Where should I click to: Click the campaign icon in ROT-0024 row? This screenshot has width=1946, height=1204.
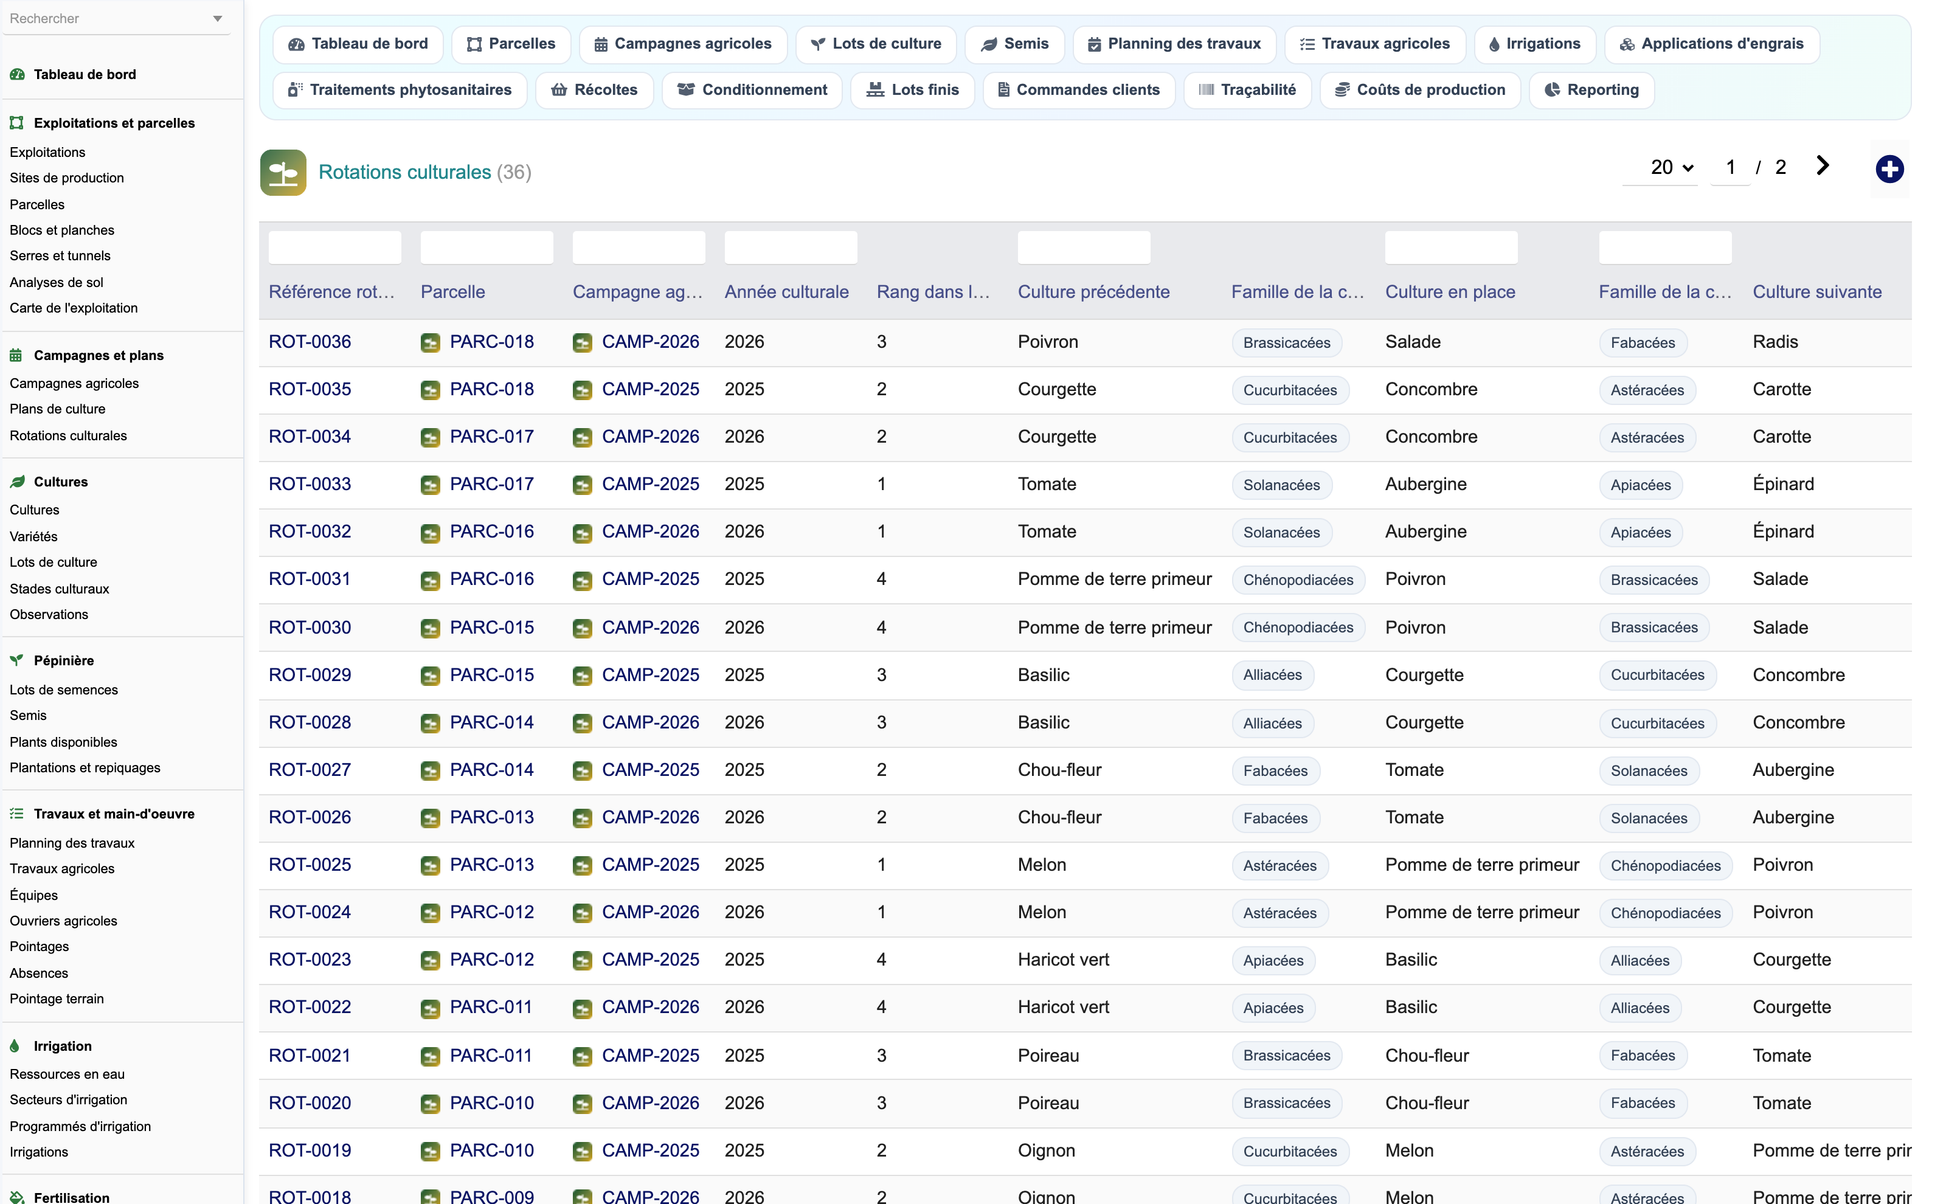582,913
